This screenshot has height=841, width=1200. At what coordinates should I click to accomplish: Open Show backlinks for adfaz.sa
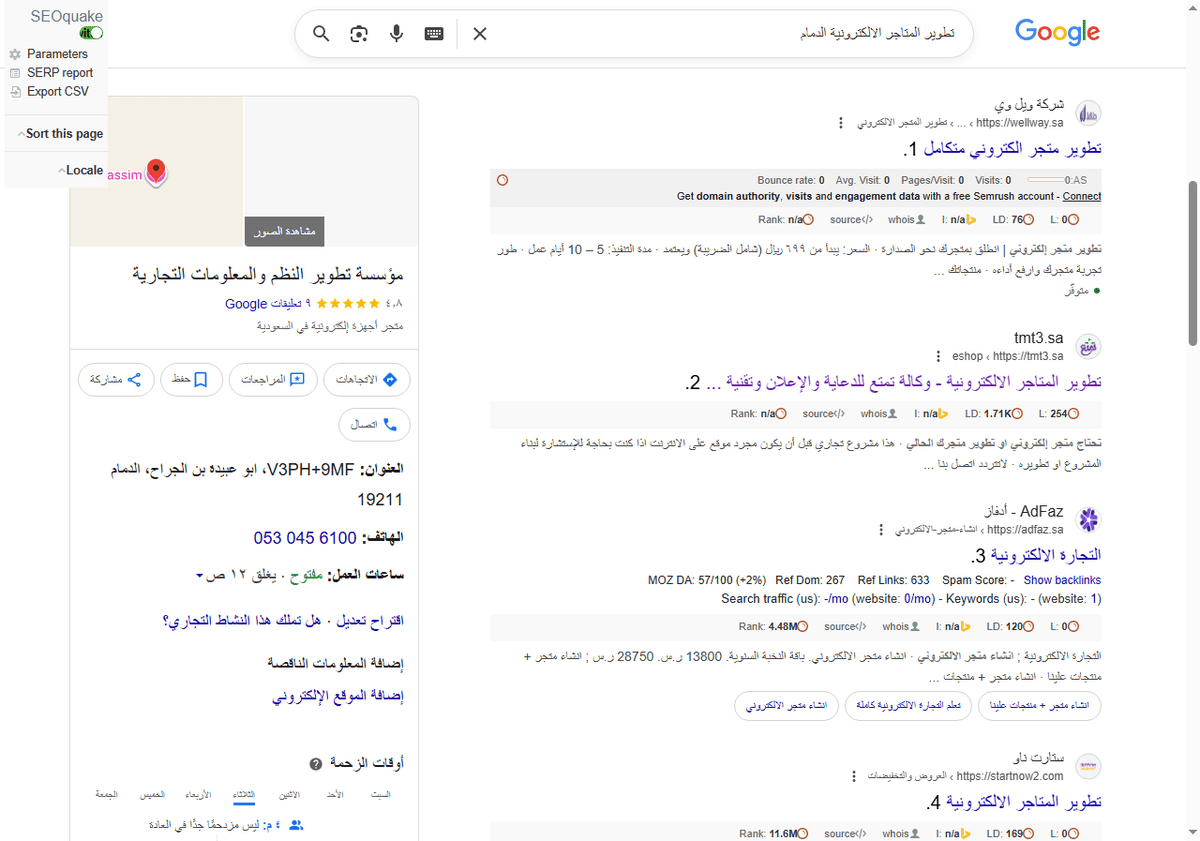pos(1062,579)
